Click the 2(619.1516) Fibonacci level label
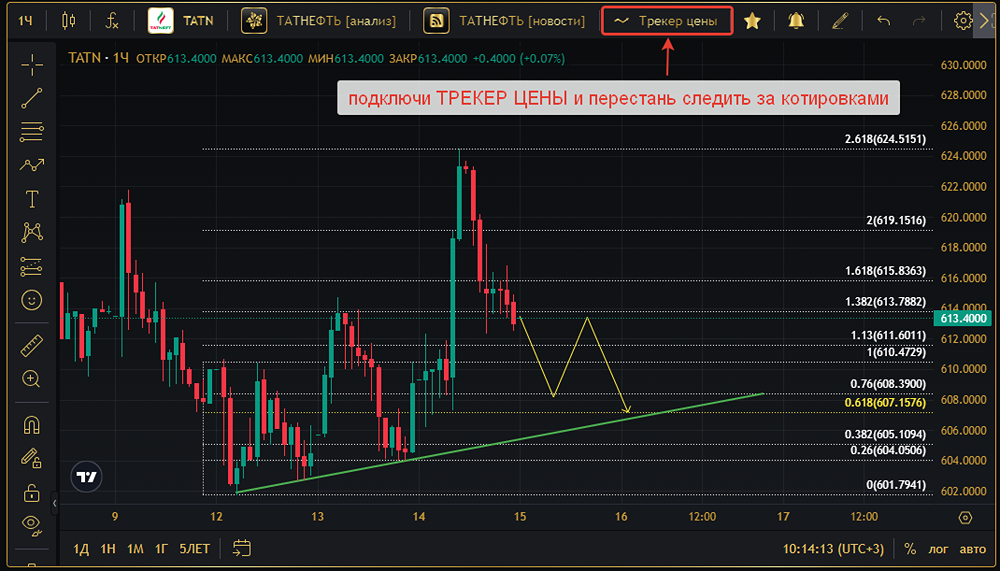1000x571 pixels. point(896,221)
